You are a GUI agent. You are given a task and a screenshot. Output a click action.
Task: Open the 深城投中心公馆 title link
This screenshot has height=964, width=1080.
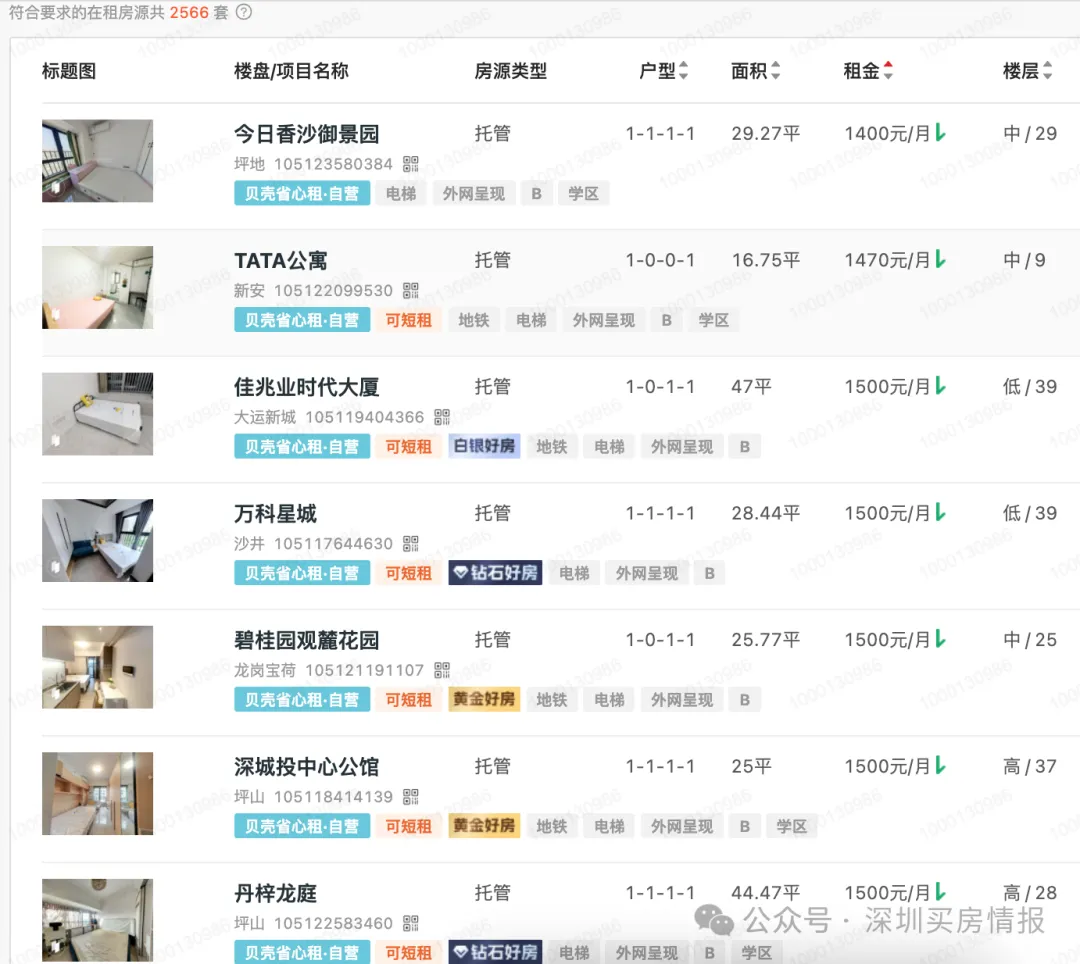pos(307,767)
